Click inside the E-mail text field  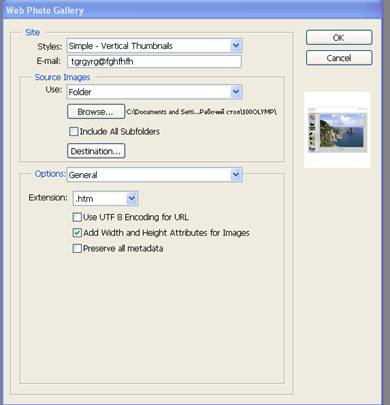(x=154, y=62)
